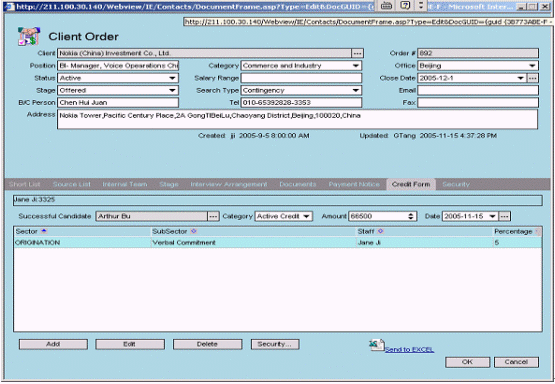Open the Close Date calendar ellipsis button
Viewport: 555px width, 384px height.
pyautogui.click(x=532, y=78)
